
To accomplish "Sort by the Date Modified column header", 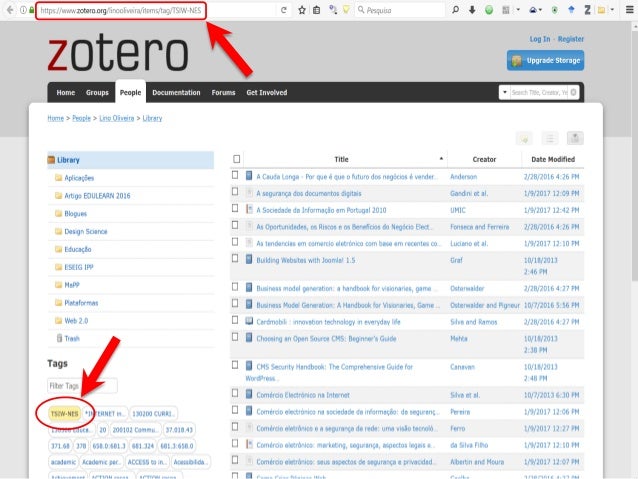I will [x=553, y=159].
